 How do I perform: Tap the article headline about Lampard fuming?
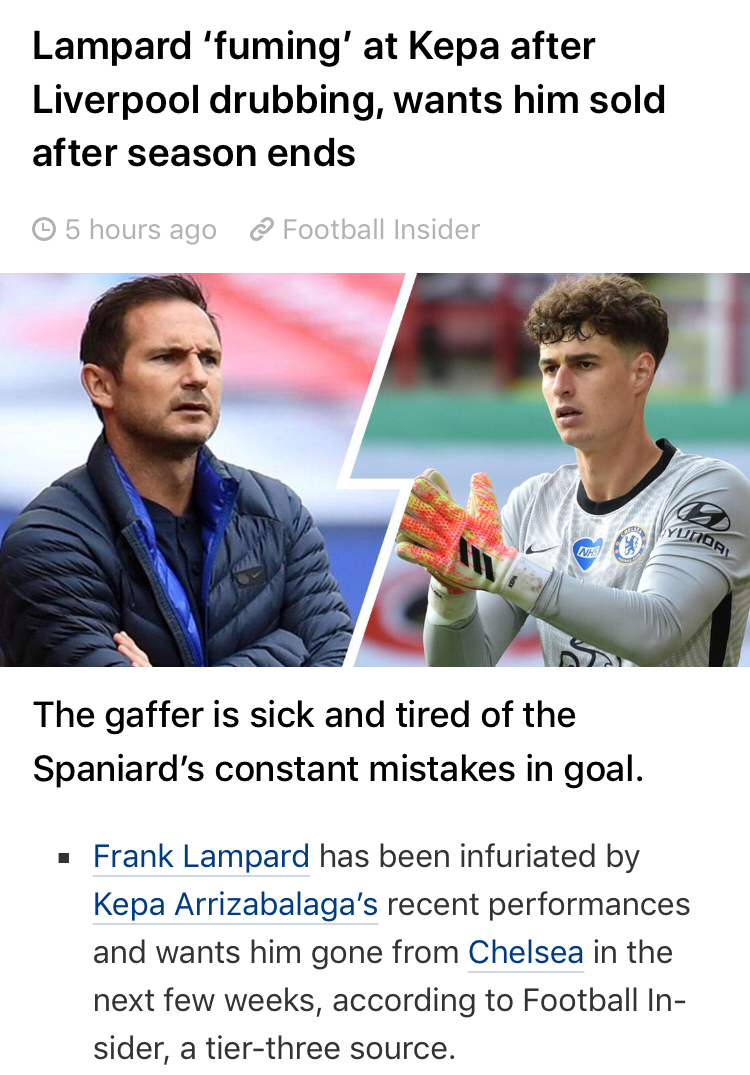click(349, 100)
